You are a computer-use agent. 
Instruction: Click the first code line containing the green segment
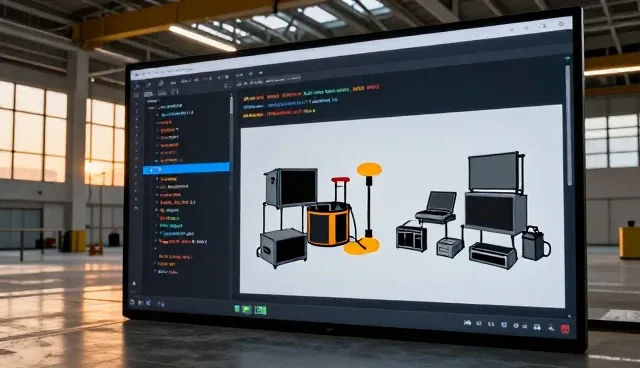[311, 94]
